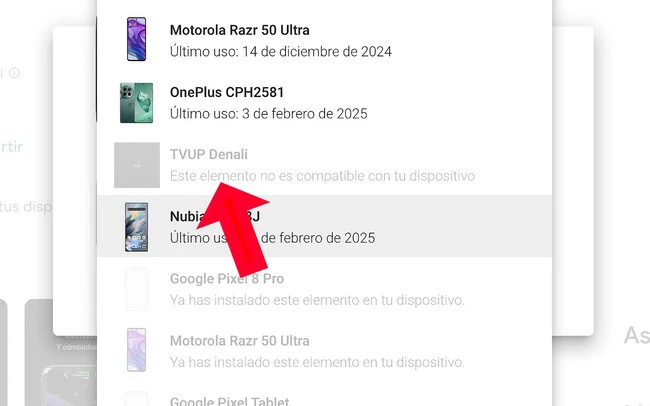Click the back arrow in the dimmed app screenshot

point(66,375)
